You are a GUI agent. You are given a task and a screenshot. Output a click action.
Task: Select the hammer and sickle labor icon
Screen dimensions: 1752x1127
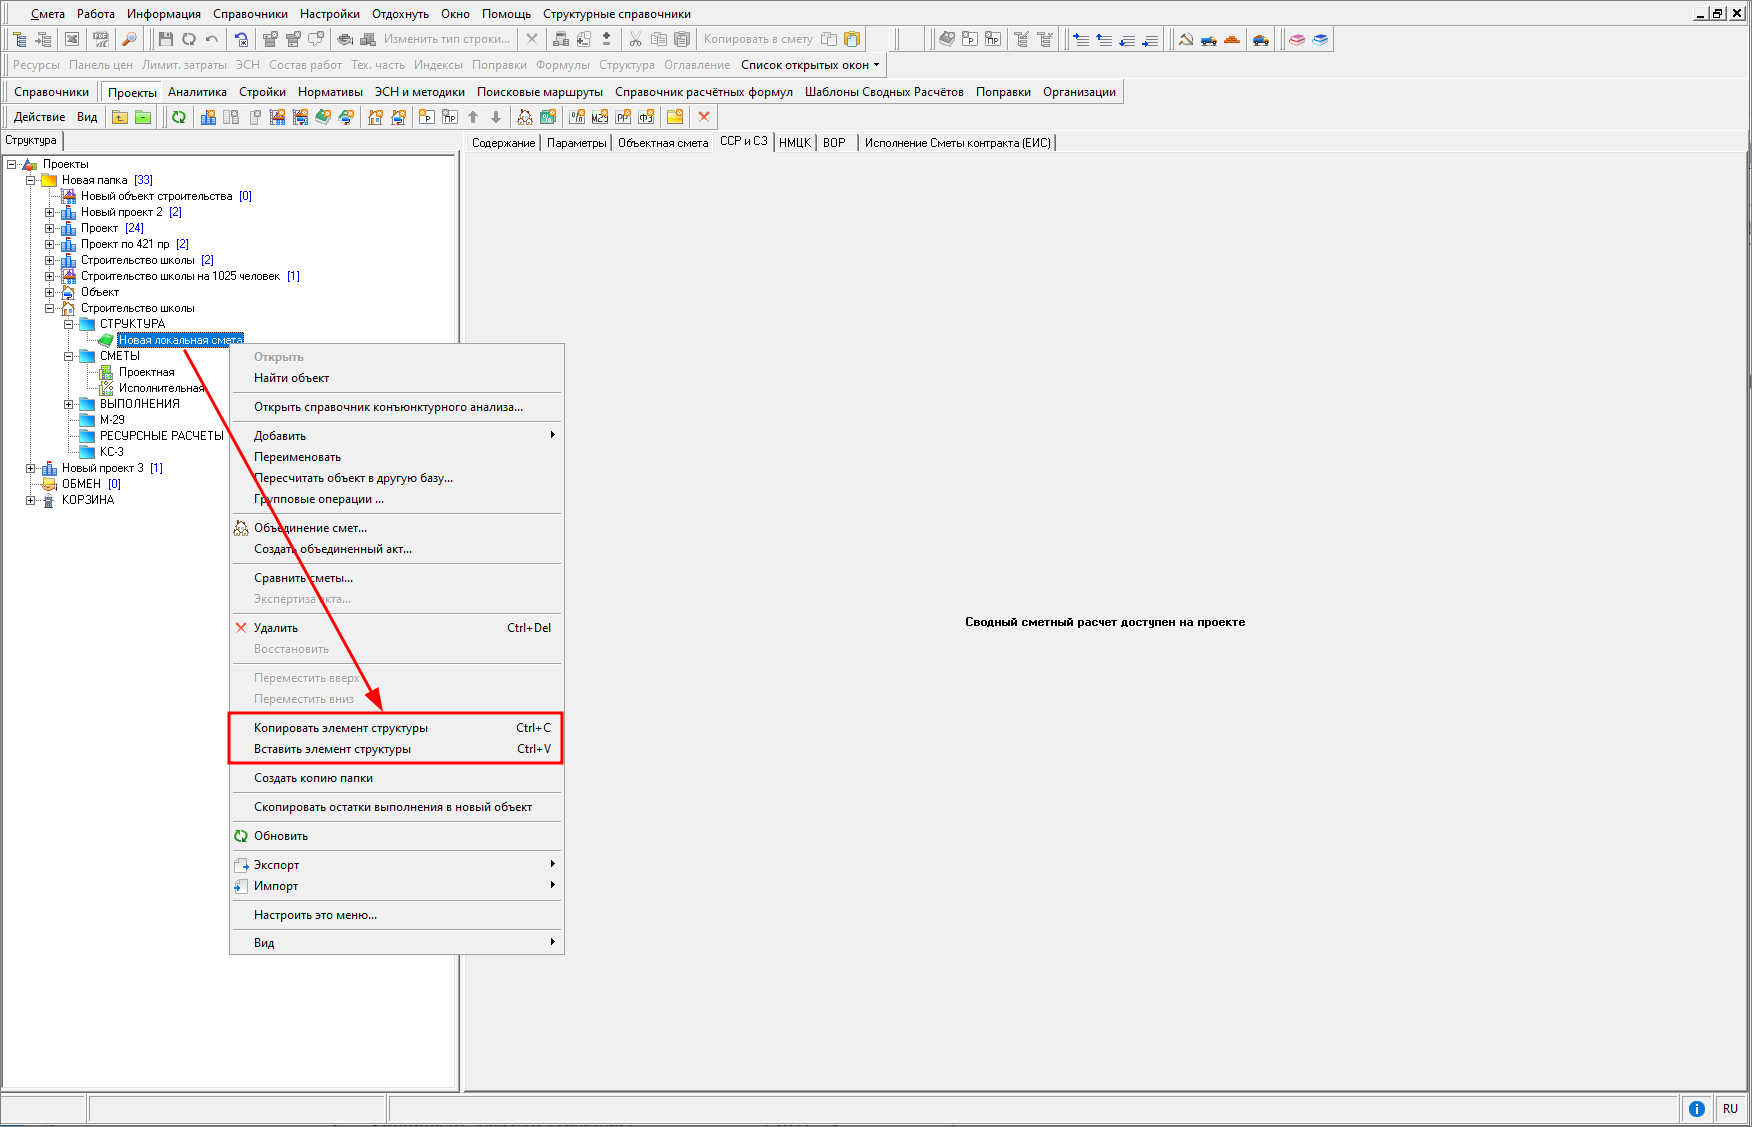point(1186,39)
